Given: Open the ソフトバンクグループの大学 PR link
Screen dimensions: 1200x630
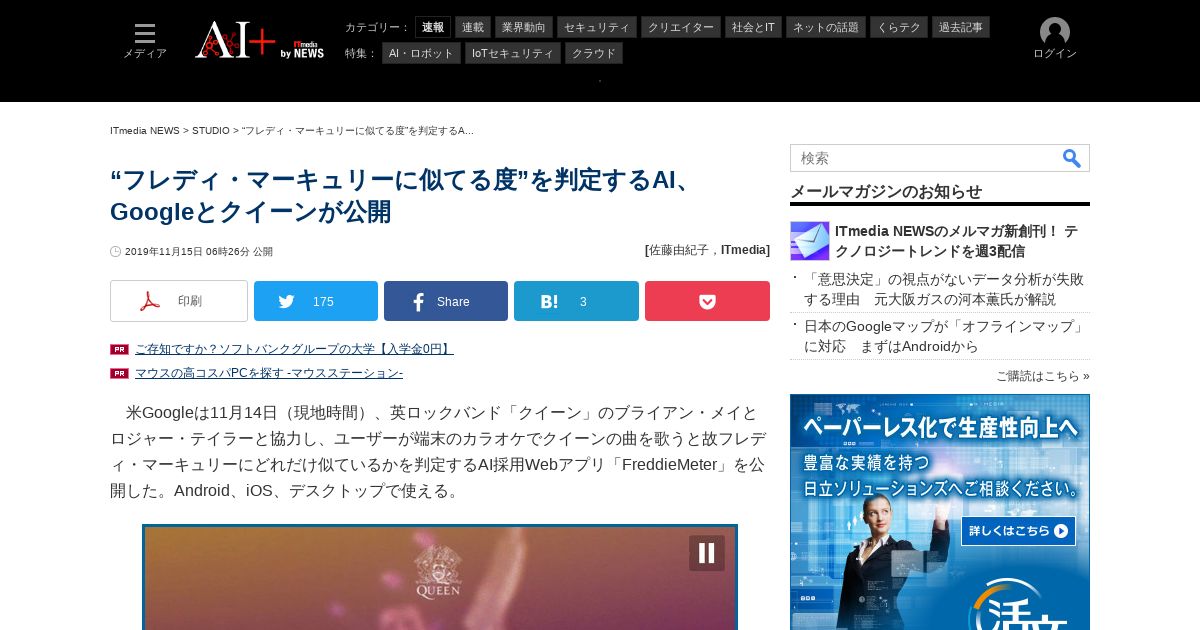Looking at the screenshot, I should pos(294,349).
